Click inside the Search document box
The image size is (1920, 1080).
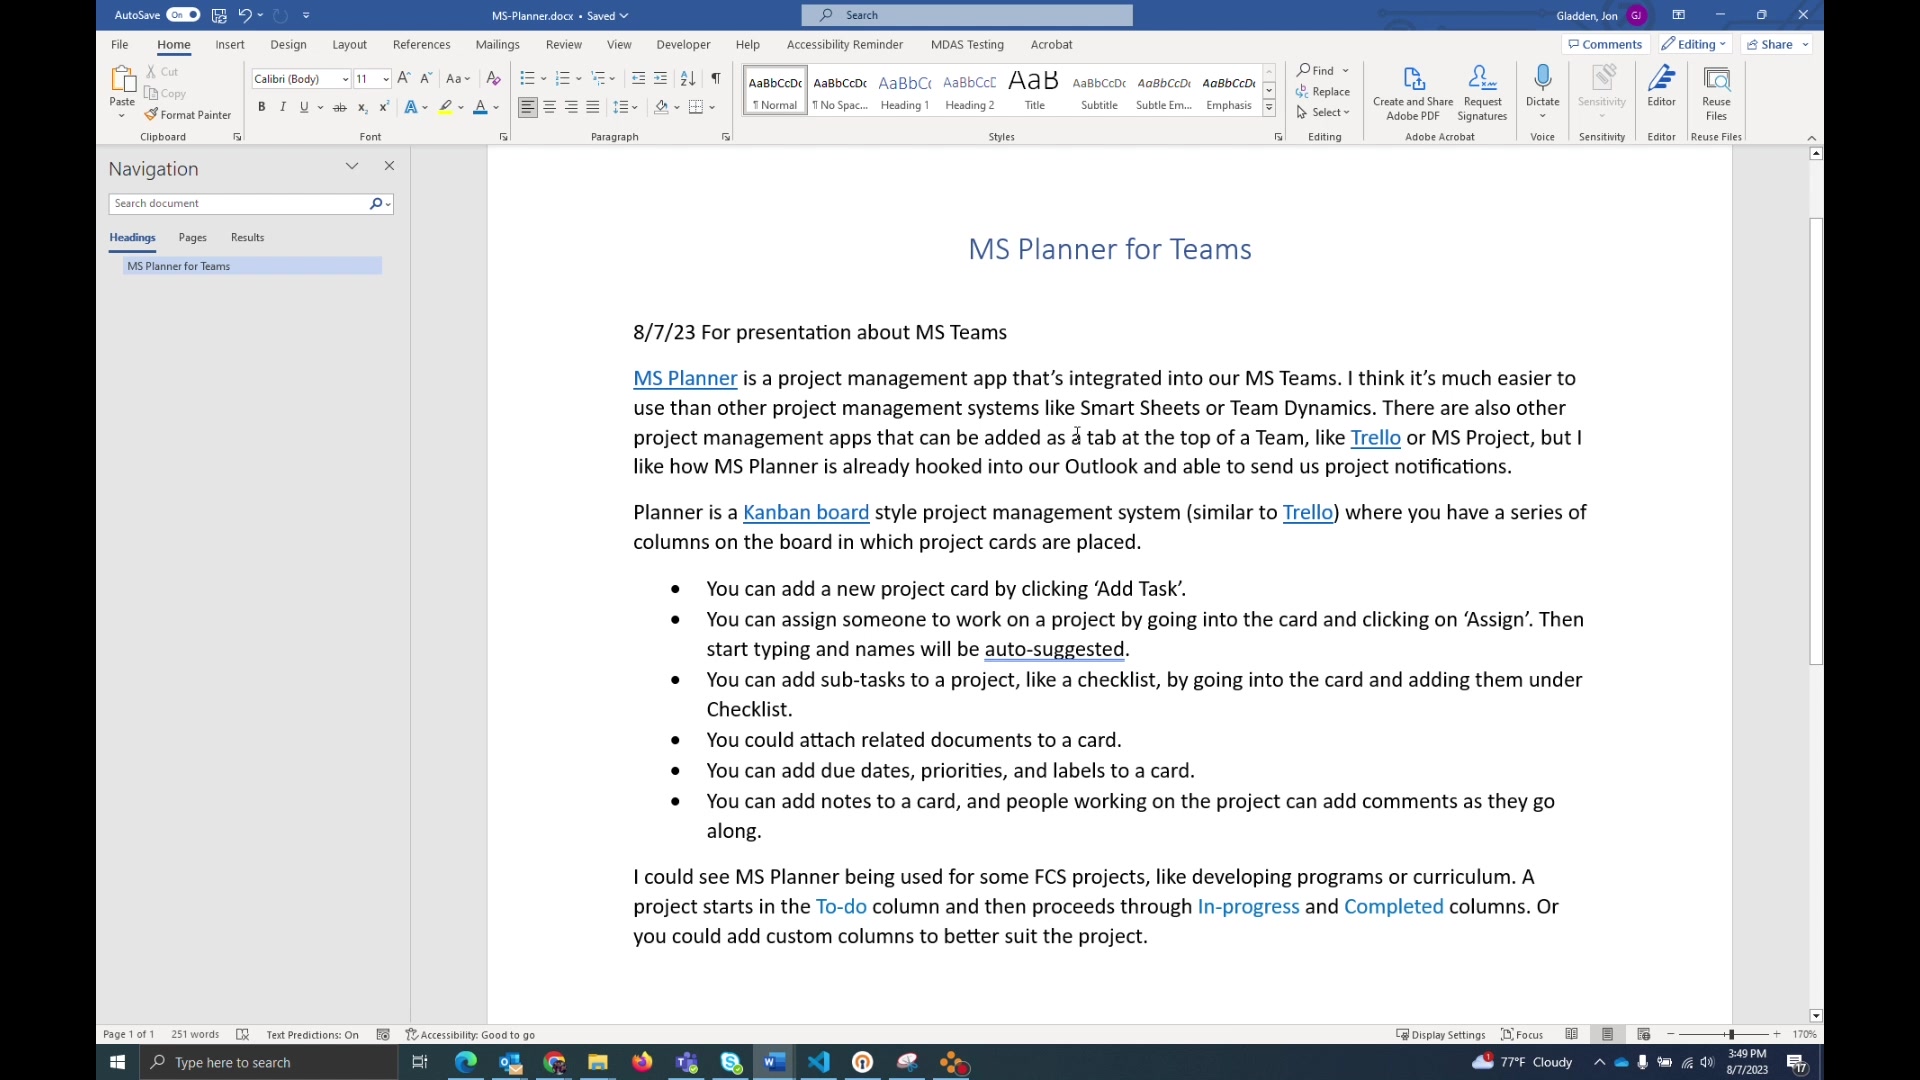[240, 203]
